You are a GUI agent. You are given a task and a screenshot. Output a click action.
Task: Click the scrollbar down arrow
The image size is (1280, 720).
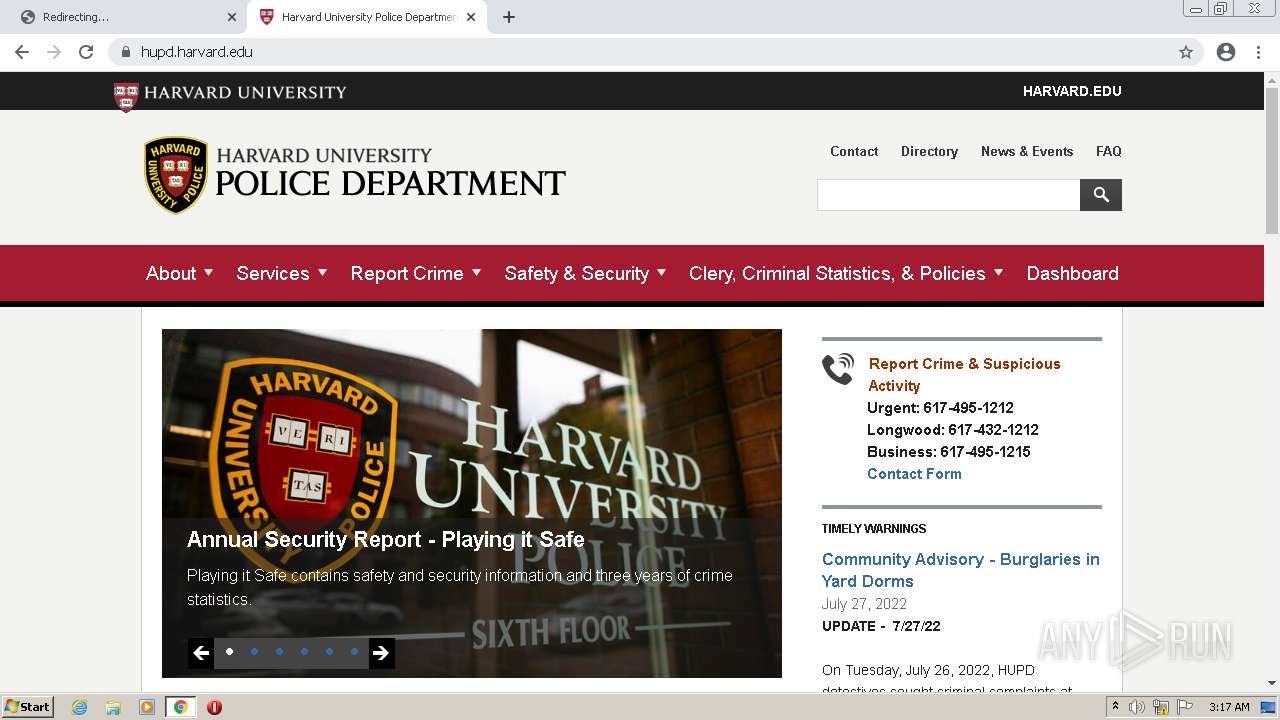[x=1272, y=683]
